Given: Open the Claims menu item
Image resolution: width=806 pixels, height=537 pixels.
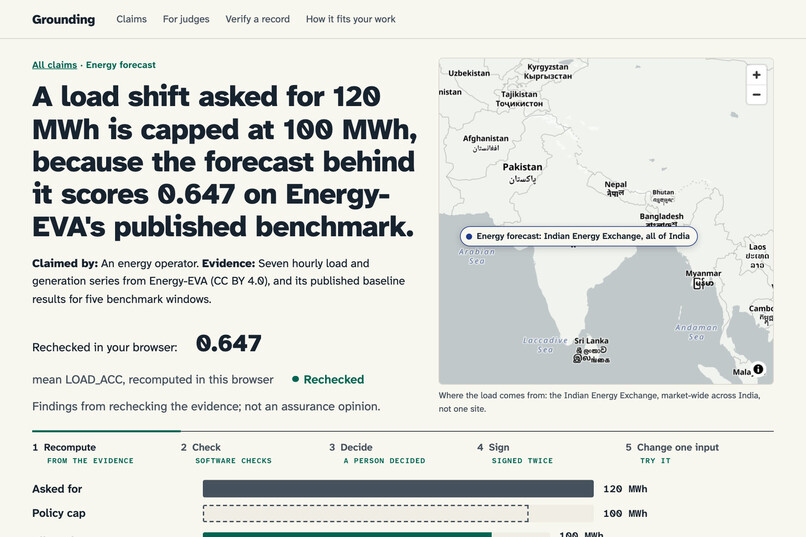Looking at the screenshot, I should 132,19.
